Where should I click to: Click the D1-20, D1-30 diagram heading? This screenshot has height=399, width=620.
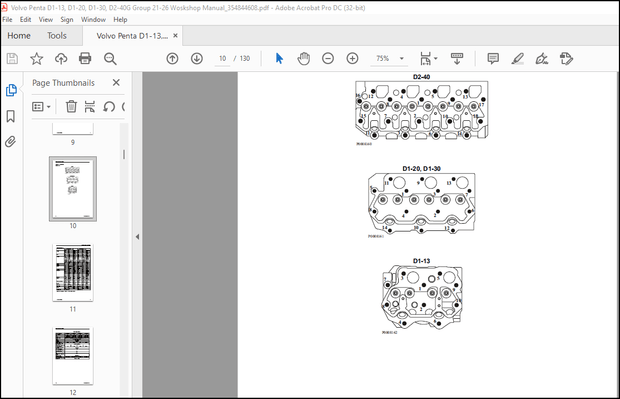point(421,168)
